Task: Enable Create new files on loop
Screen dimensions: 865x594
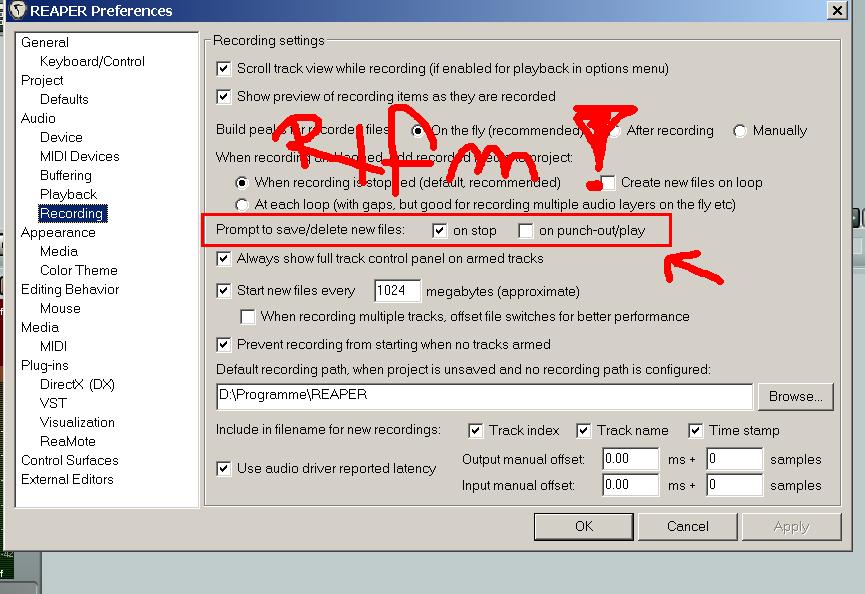Action: pos(608,183)
